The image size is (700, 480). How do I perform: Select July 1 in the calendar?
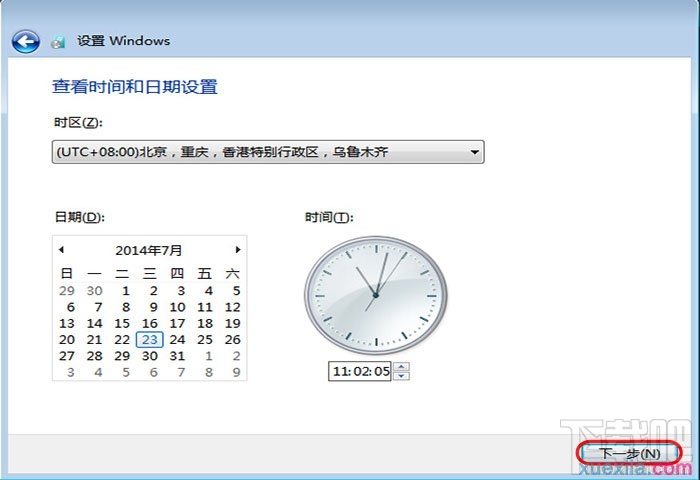coord(126,291)
